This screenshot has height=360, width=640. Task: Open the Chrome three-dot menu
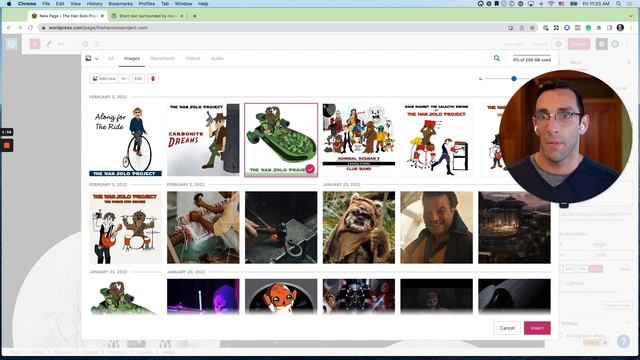(631, 28)
